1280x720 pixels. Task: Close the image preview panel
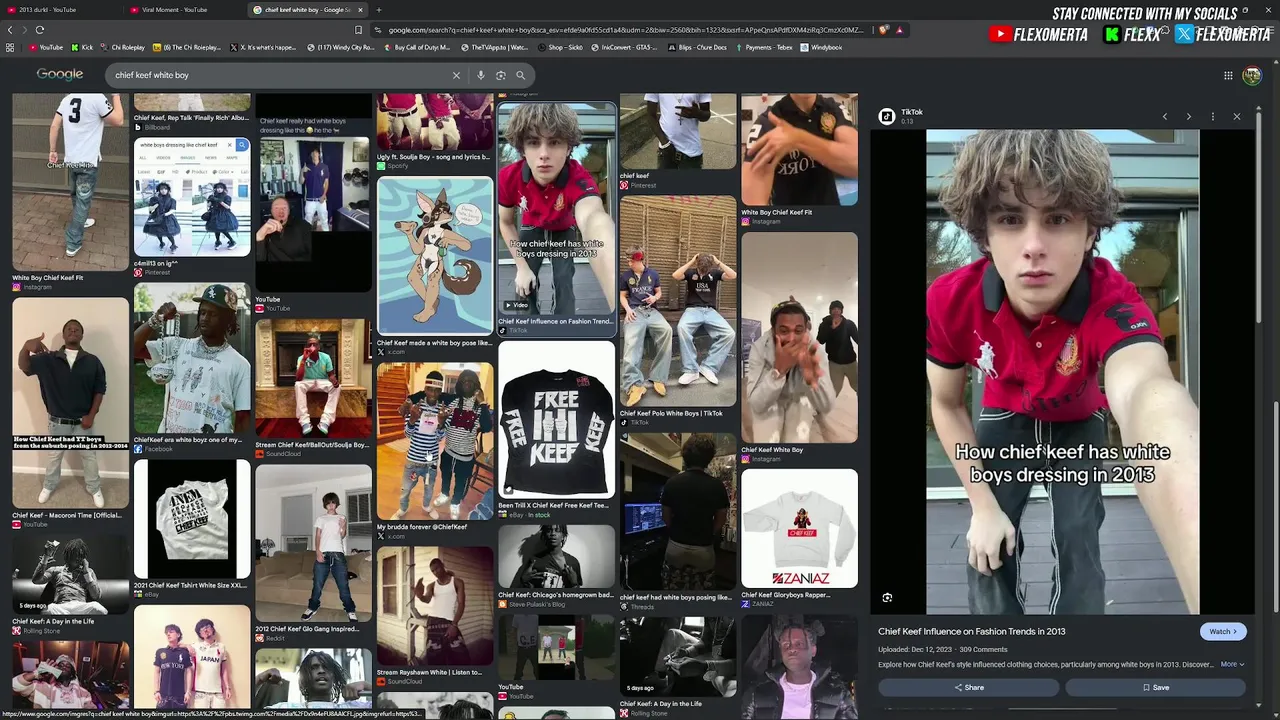[x=1237, y=117]
